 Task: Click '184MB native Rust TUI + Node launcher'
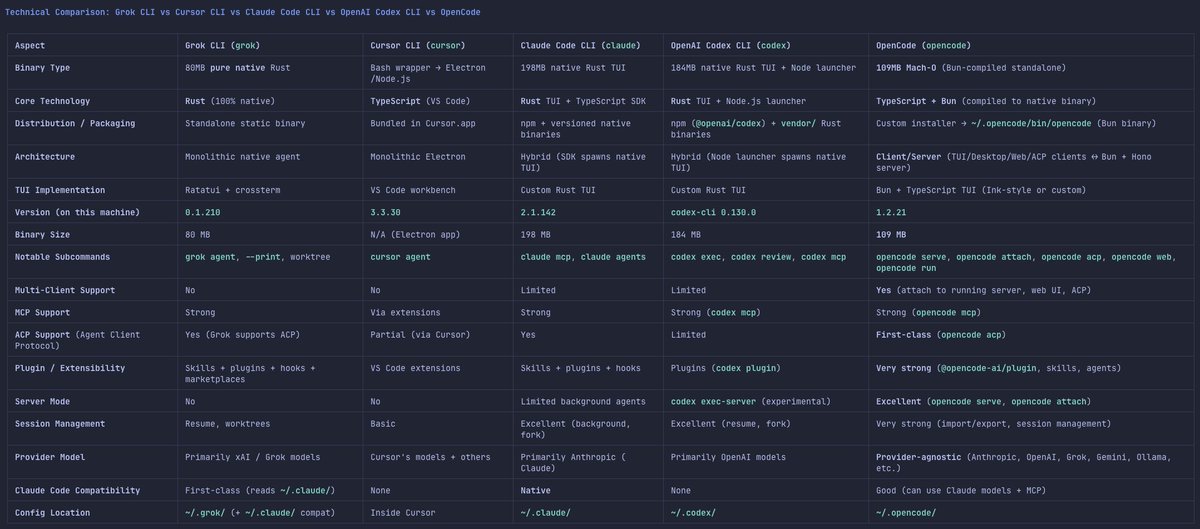763,67
